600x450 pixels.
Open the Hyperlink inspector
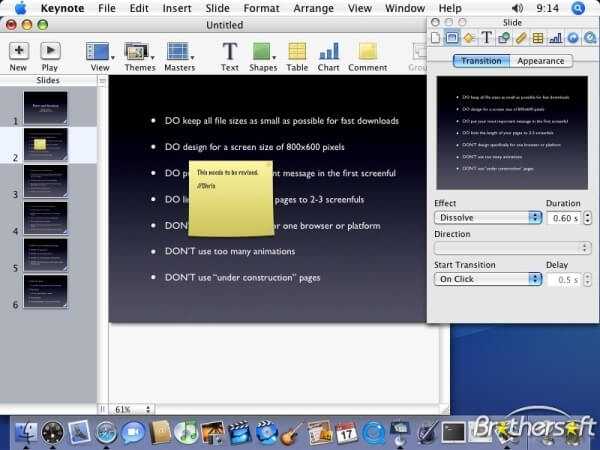[x=573, y=38]
